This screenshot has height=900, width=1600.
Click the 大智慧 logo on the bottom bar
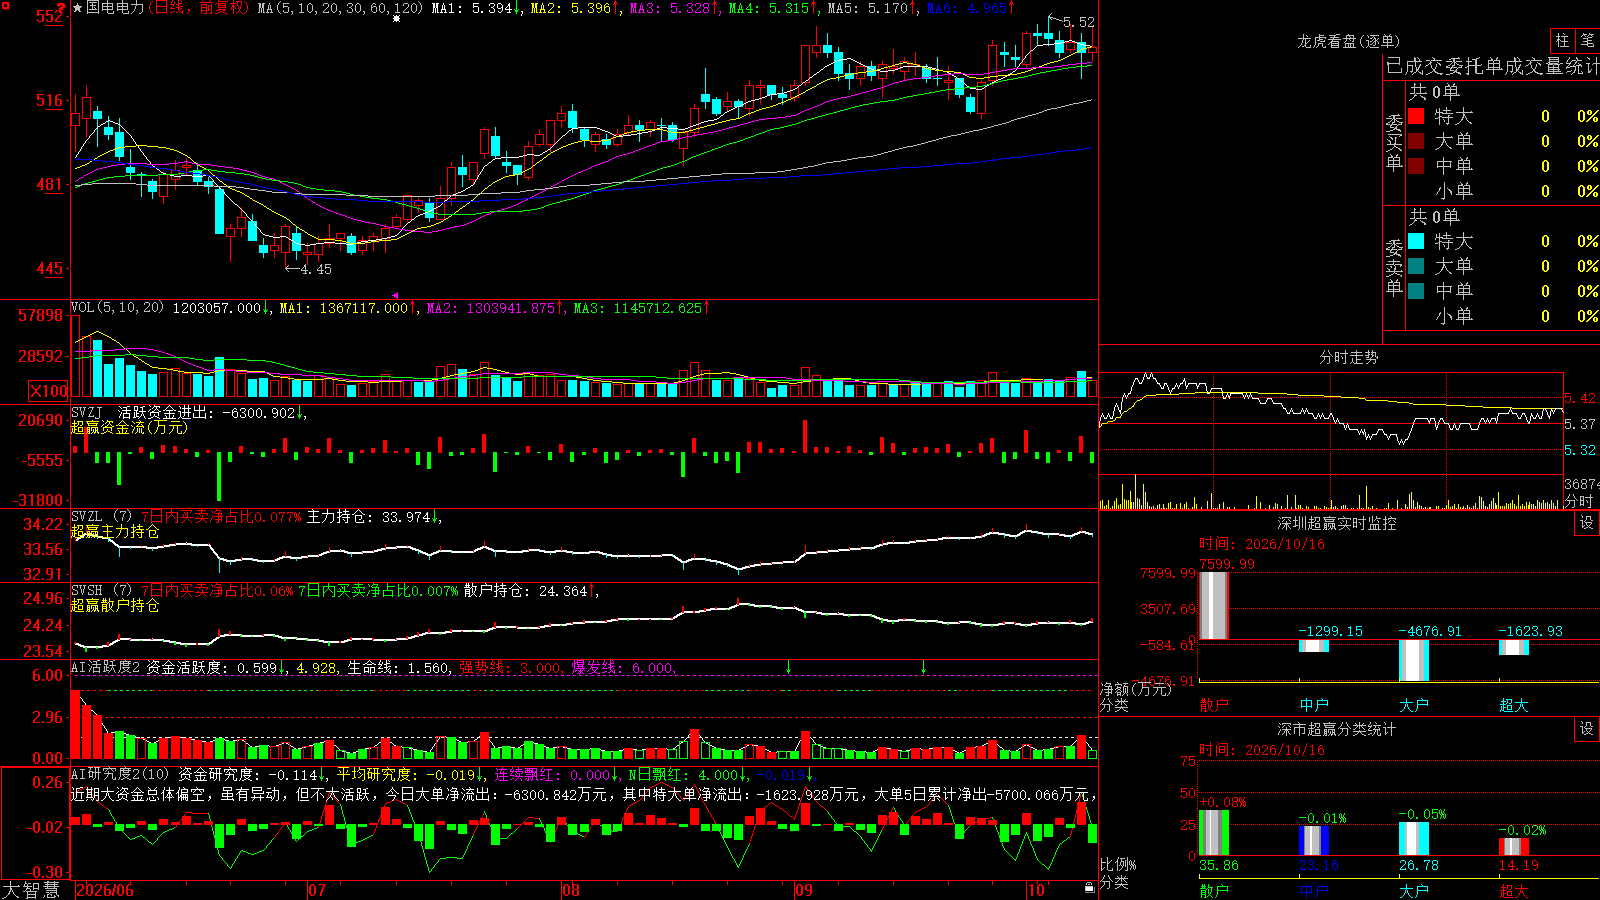tap(31, 890)
